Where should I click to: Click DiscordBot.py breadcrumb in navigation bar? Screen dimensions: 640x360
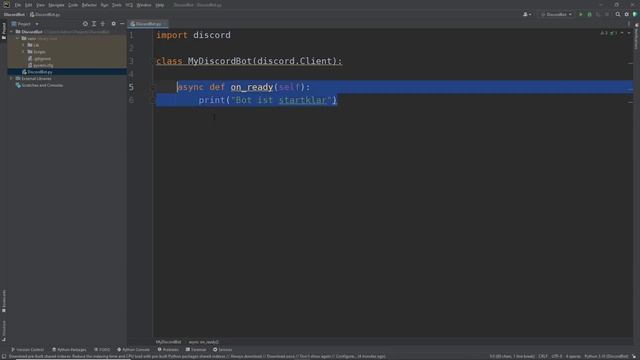click(45, 14)
